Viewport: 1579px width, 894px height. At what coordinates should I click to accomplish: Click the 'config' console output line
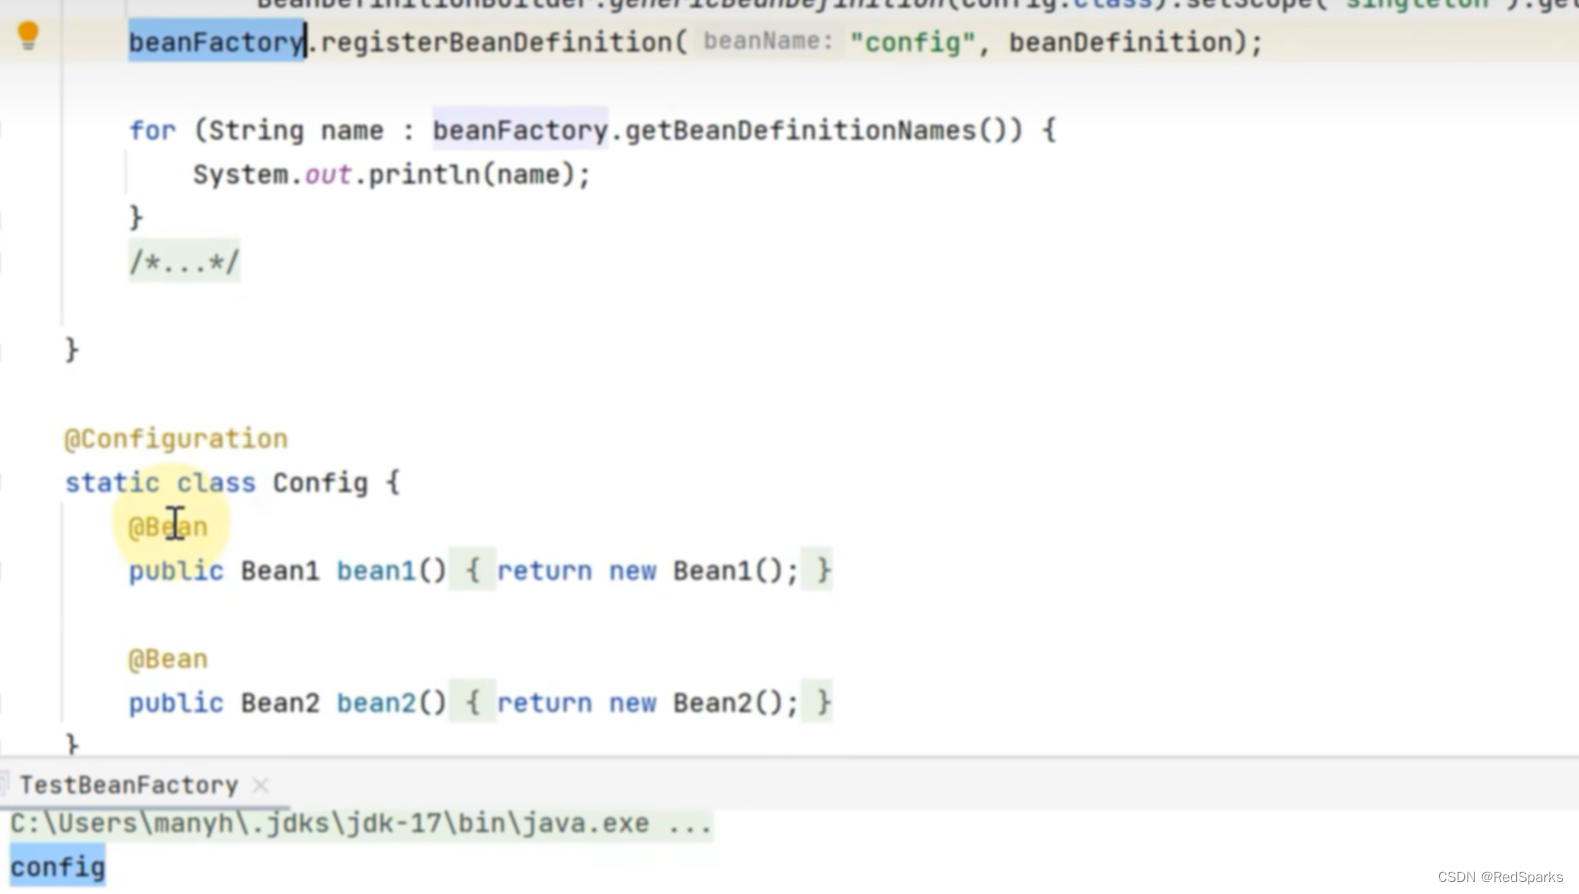tap(58, 867)
